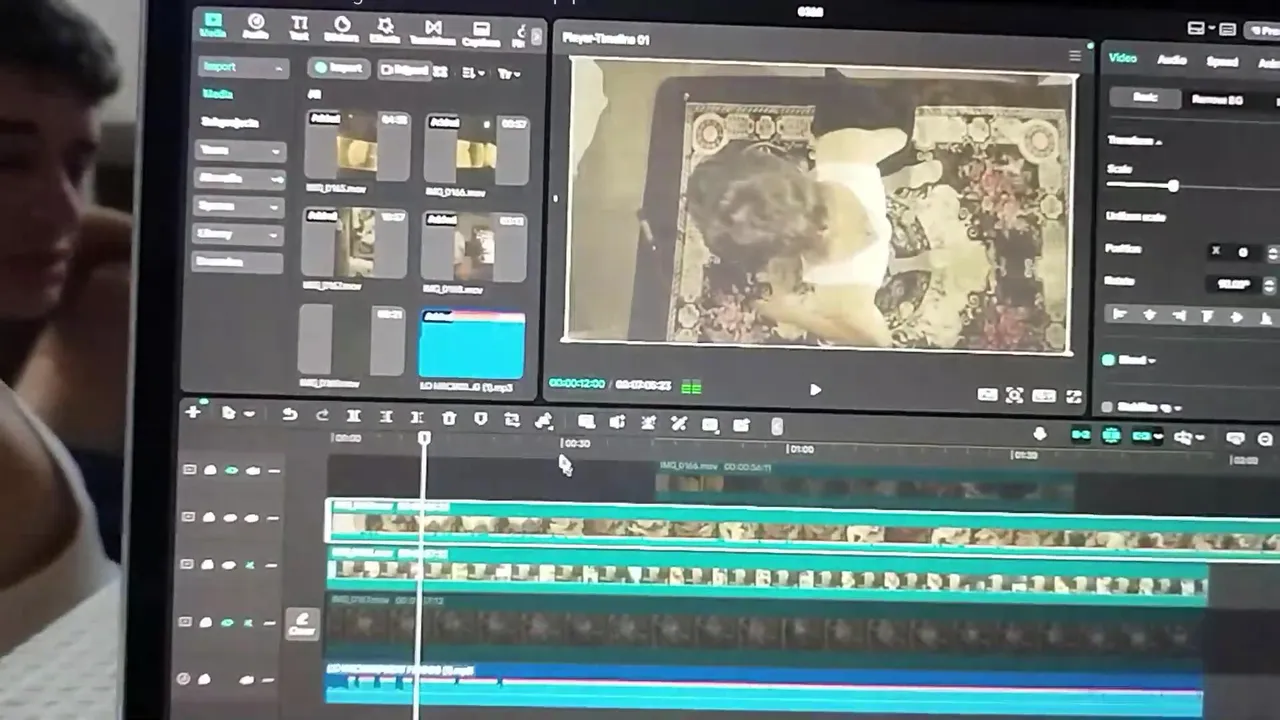Align clip left with first align icon
The height and width of the screenshot is (720, 1280).
[1120, 315]
